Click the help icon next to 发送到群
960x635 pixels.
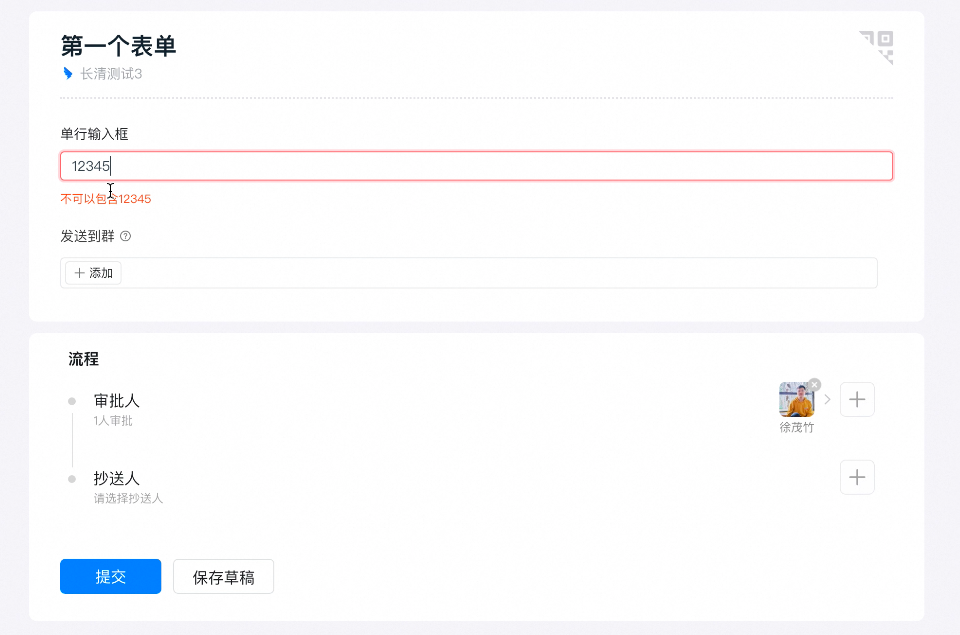[x=126, y=237]
